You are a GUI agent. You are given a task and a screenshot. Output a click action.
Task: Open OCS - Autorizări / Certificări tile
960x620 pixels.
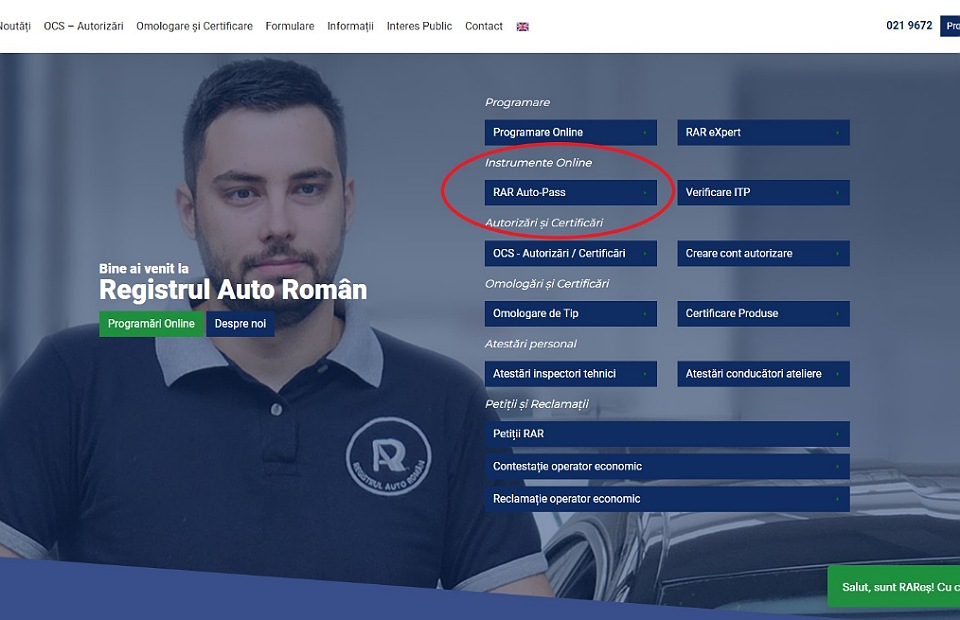(x=570, y=254)
